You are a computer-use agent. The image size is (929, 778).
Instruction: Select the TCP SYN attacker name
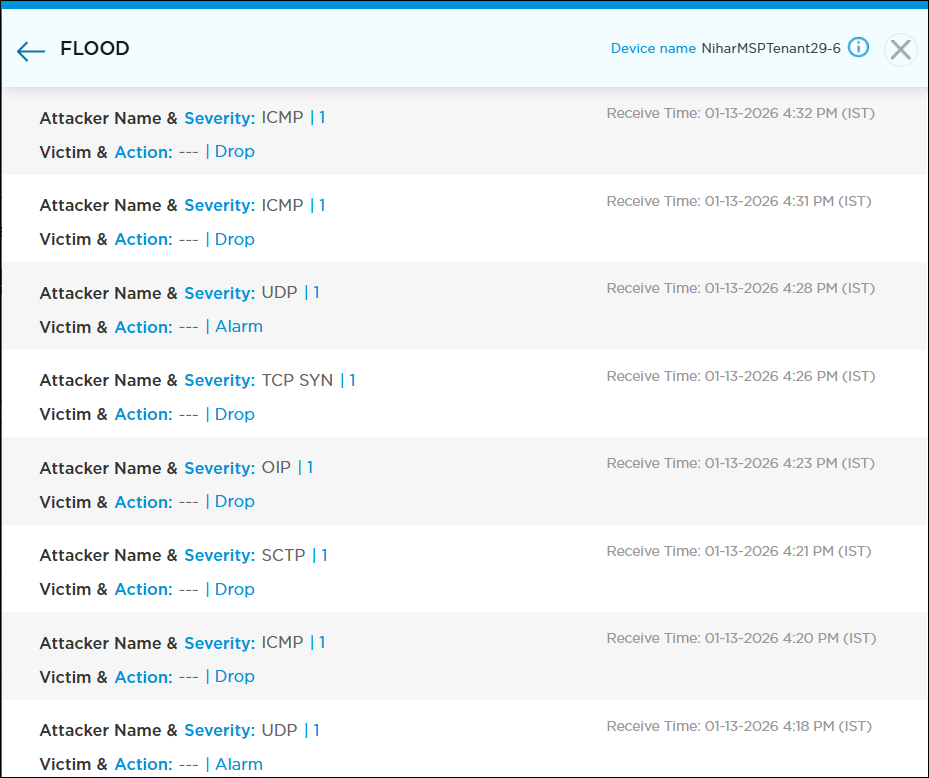(x=297, y=380)
